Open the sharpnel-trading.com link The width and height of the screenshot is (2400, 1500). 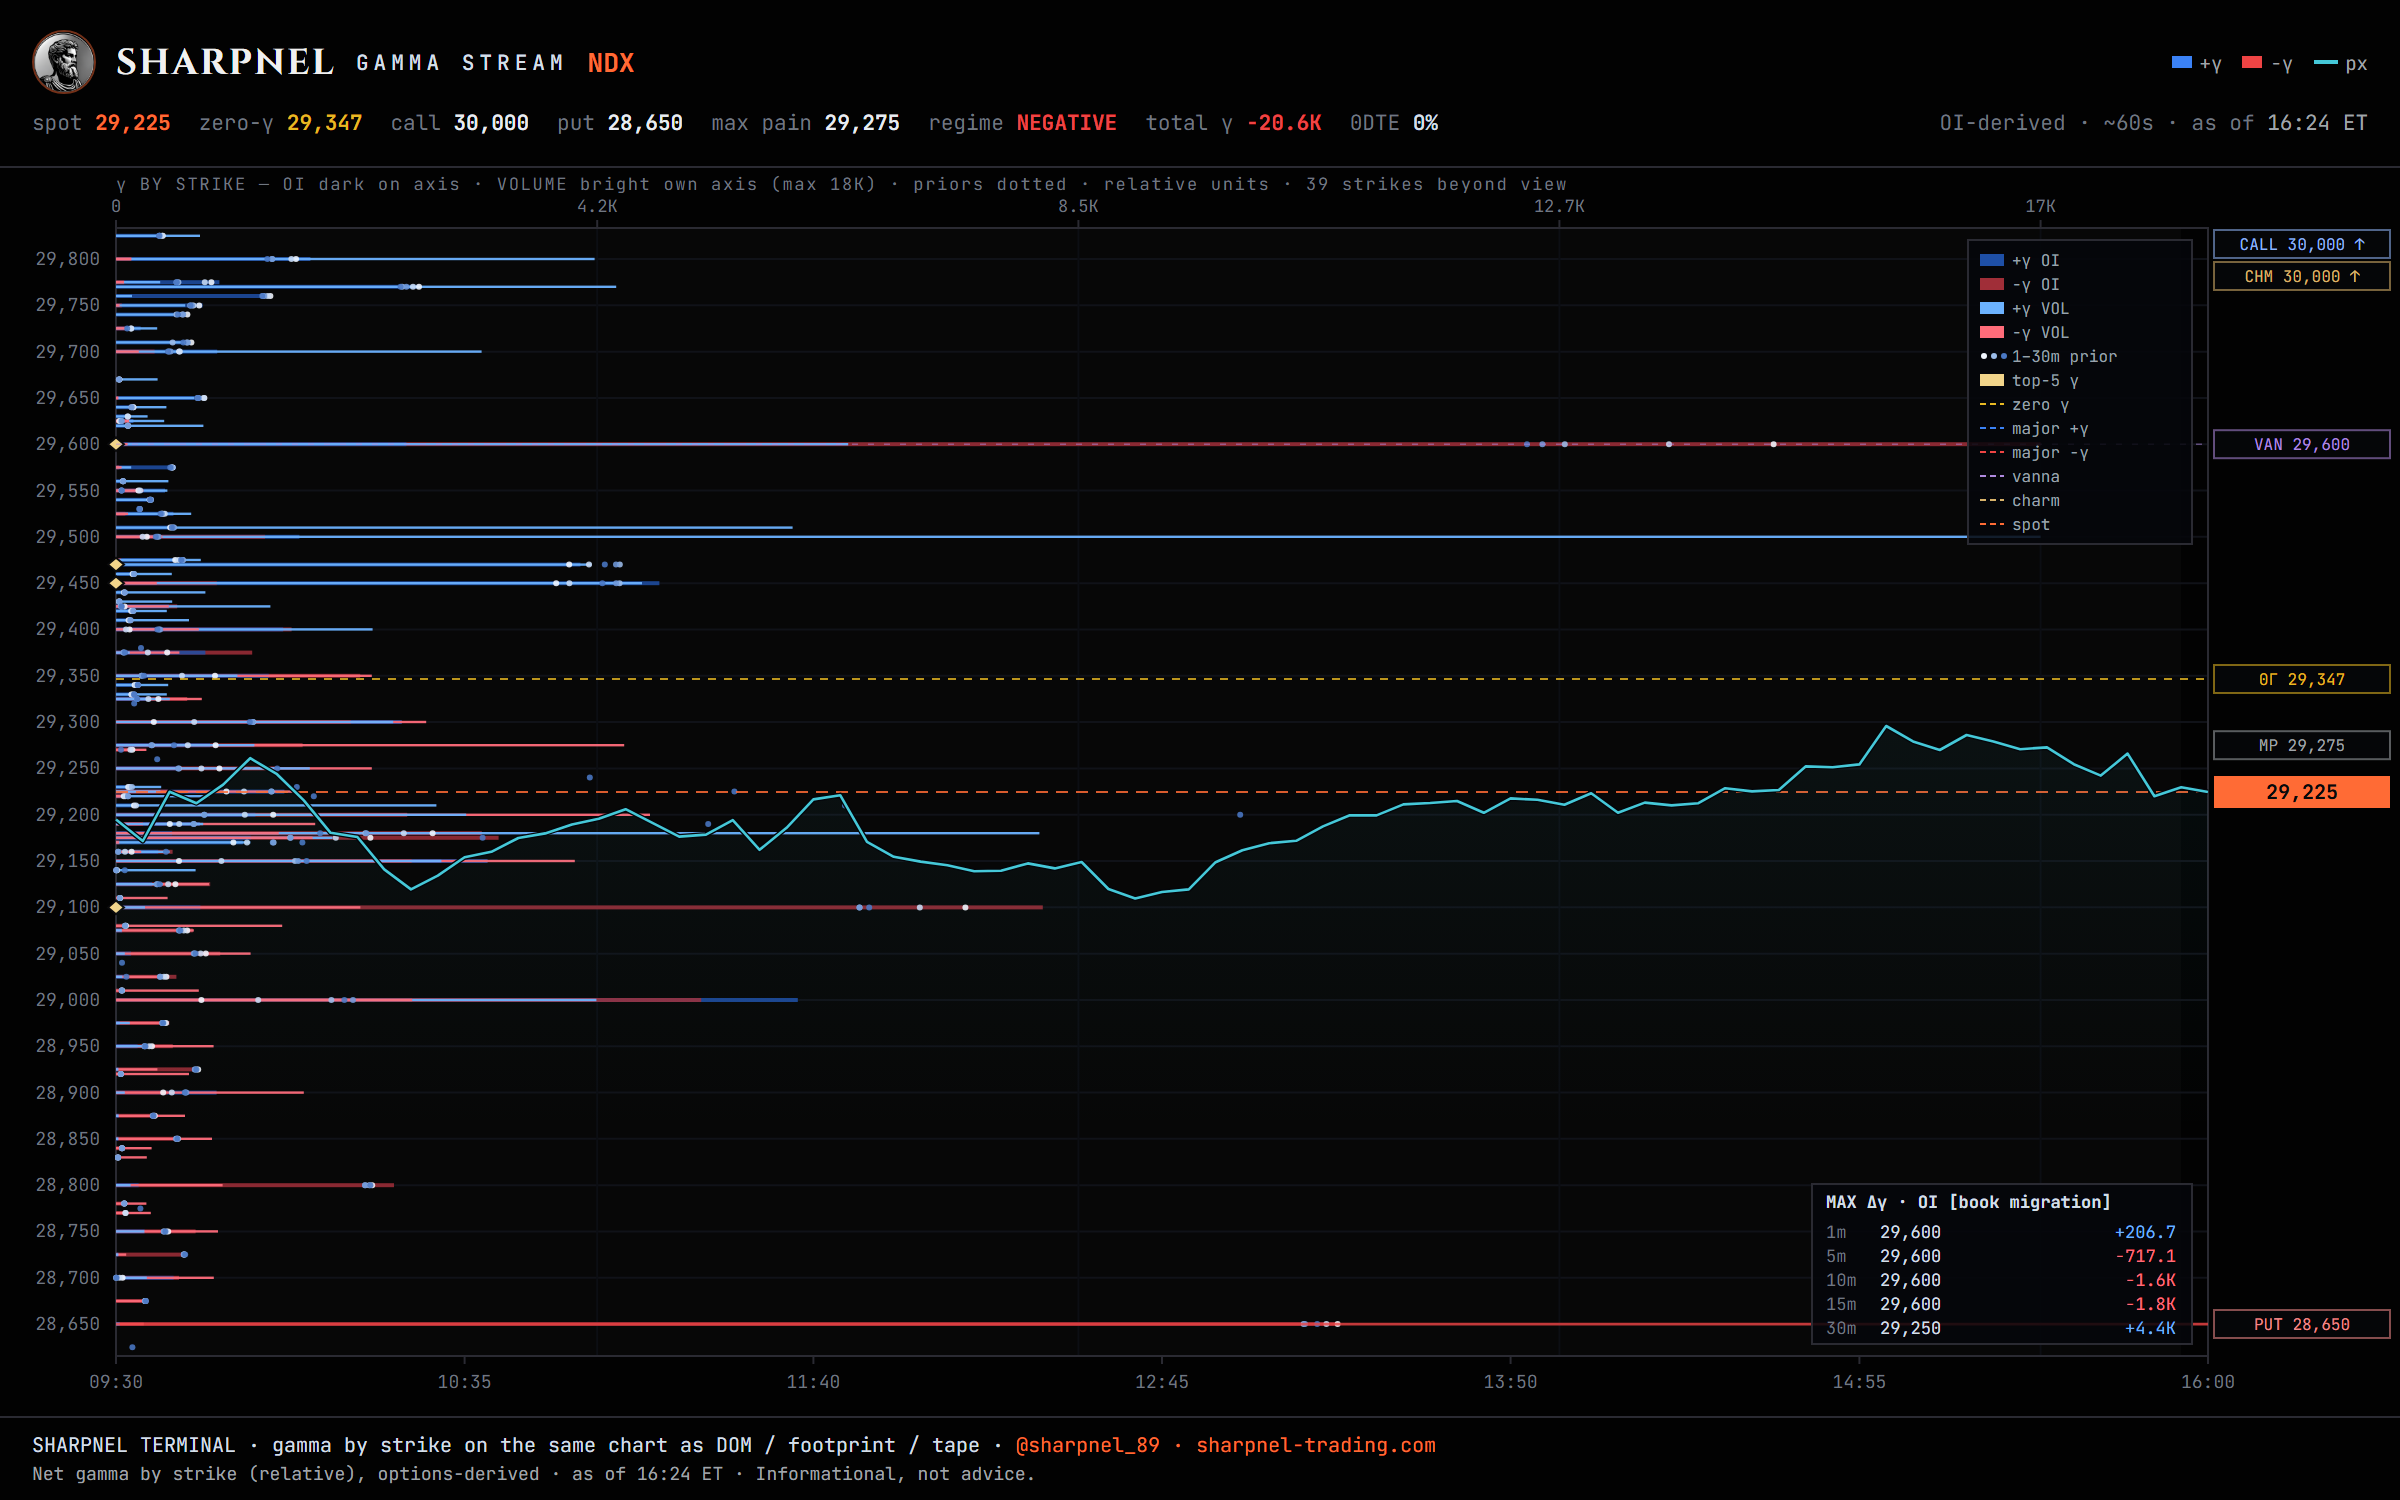1316,1445
